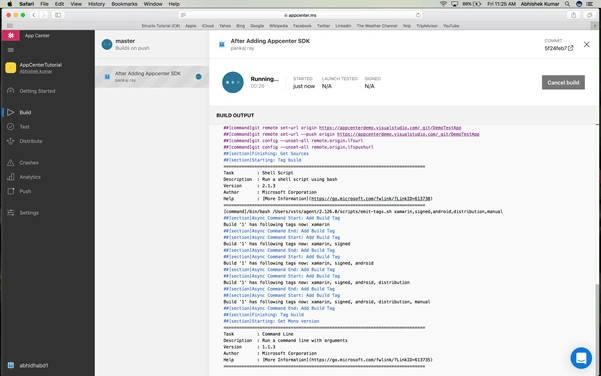Open The Weather Channel bookmark
The height and width of the screenshot is (376, 601).
coord(377,26)
